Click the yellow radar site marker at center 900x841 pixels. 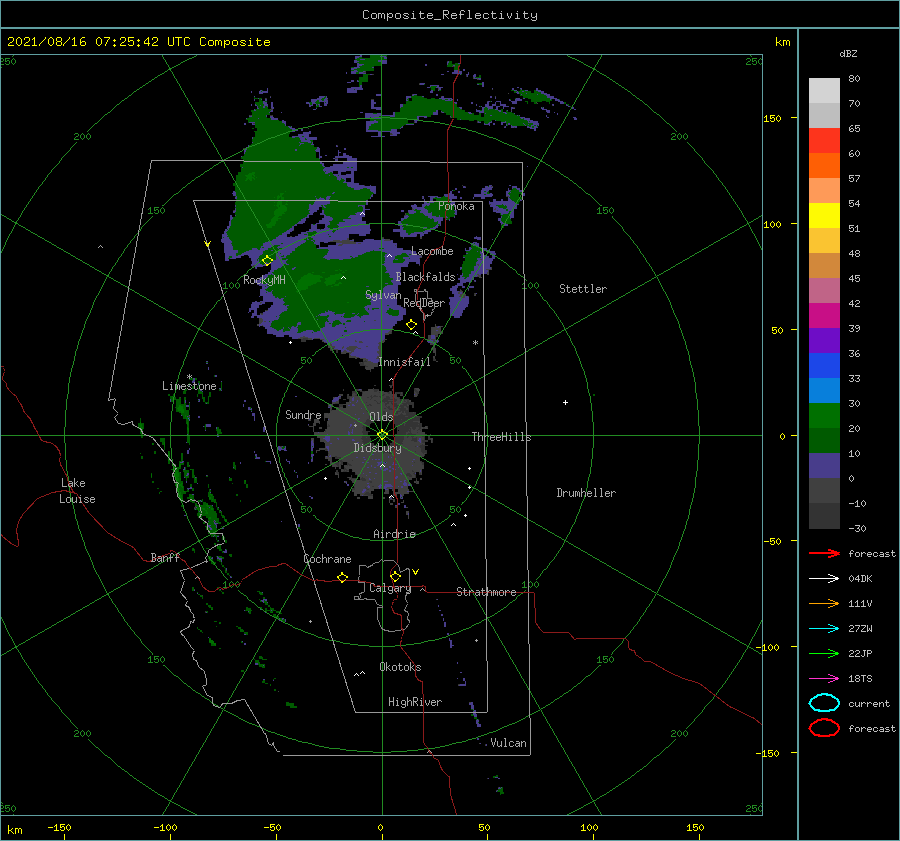(x=382, y=435)
